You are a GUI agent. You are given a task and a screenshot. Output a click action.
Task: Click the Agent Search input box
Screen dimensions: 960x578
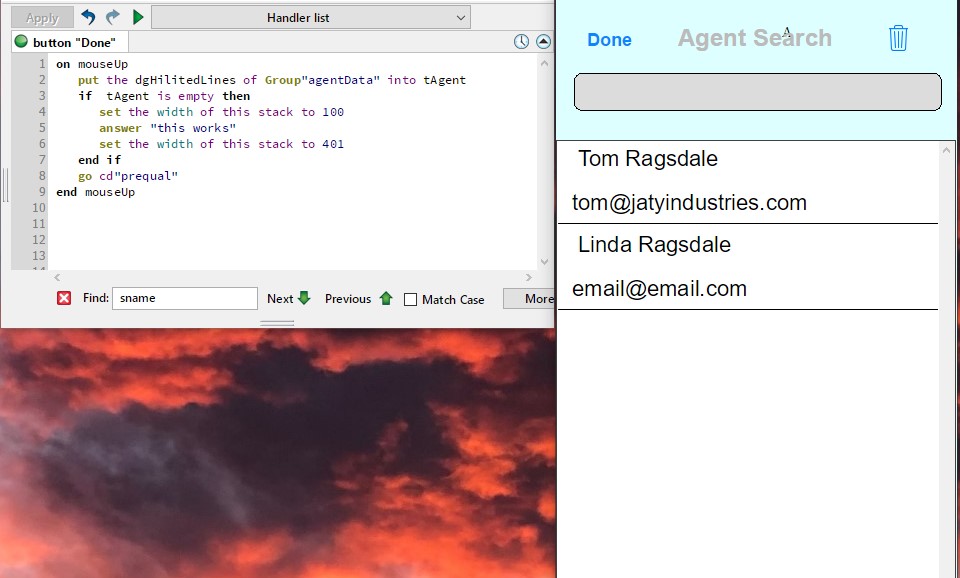point(757,92)
